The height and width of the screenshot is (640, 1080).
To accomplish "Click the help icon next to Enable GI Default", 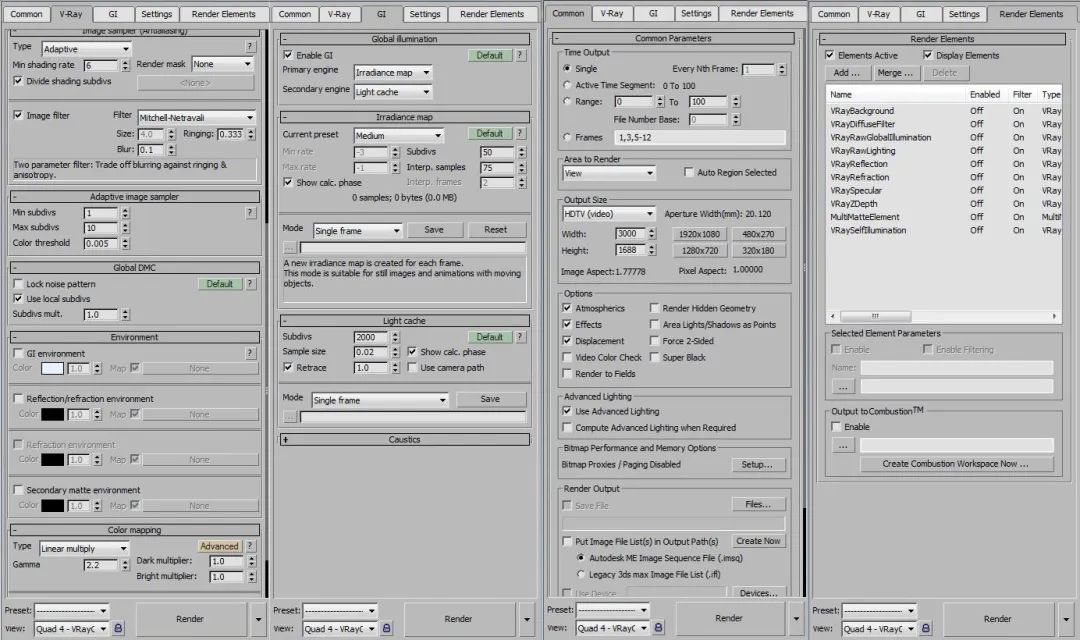I will click(520, 55).
